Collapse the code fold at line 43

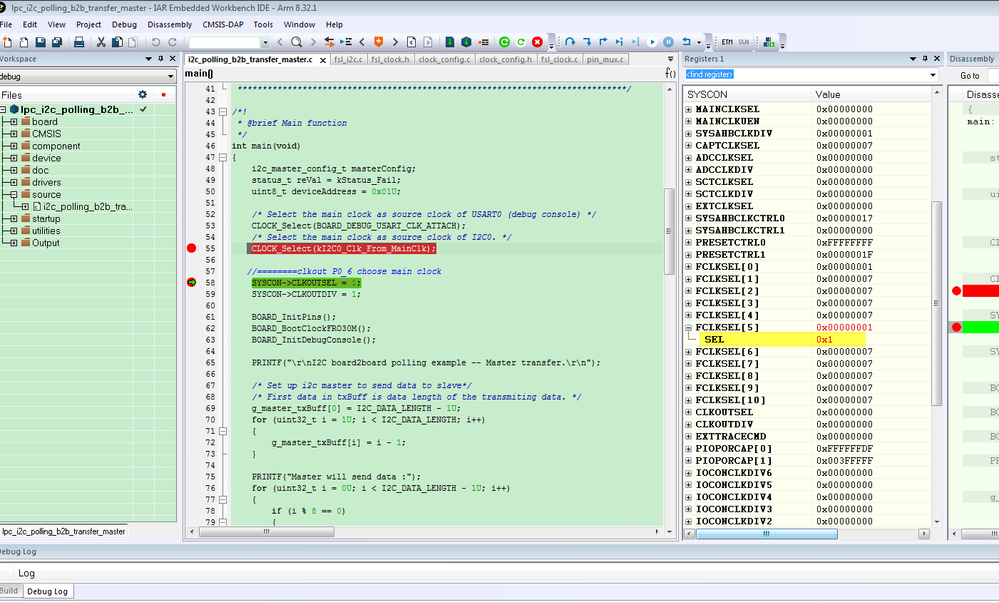pos(223,112)
